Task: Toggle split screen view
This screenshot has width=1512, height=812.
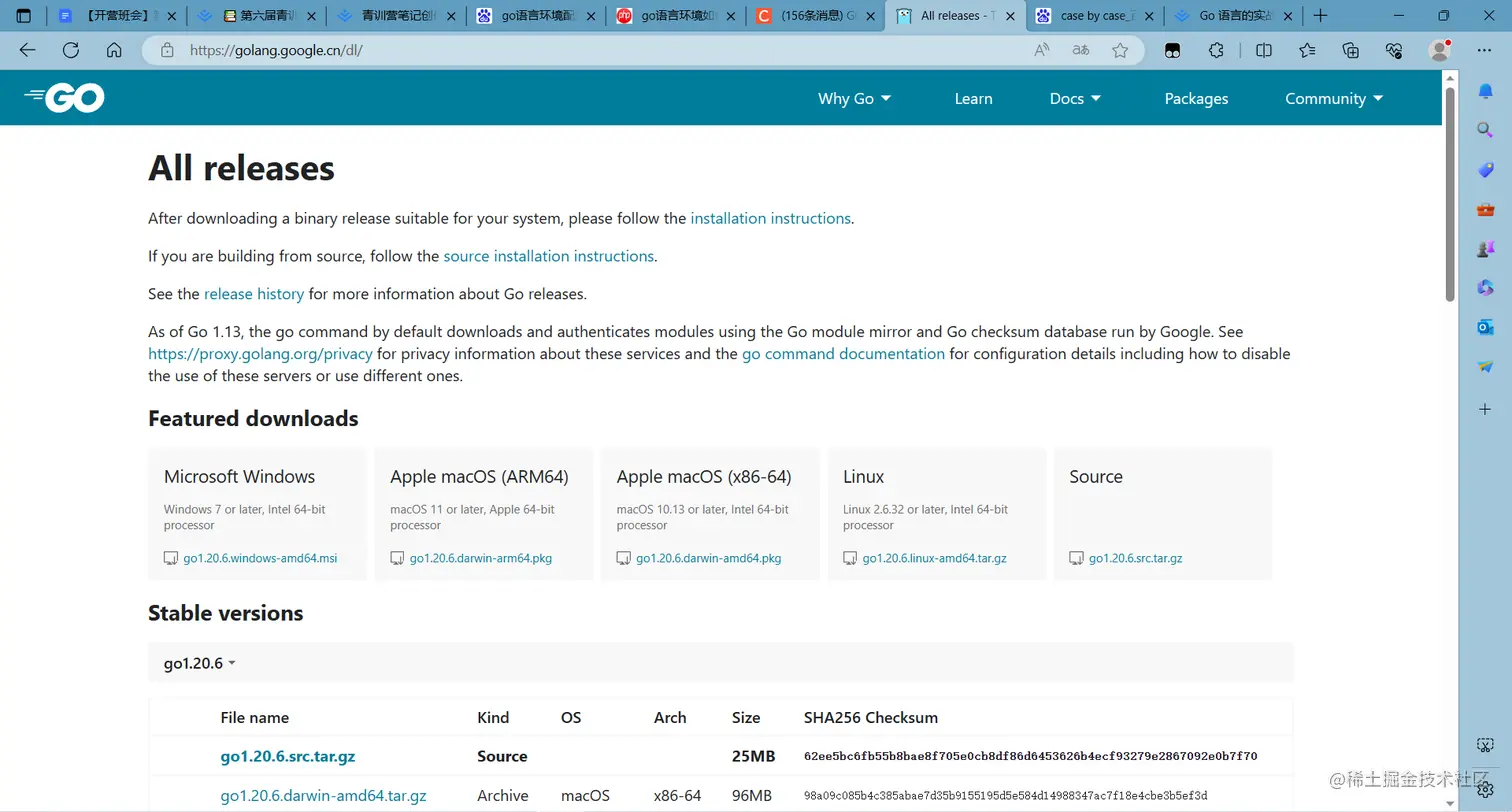Action: pyautogui.click(x=1264, y=50)
